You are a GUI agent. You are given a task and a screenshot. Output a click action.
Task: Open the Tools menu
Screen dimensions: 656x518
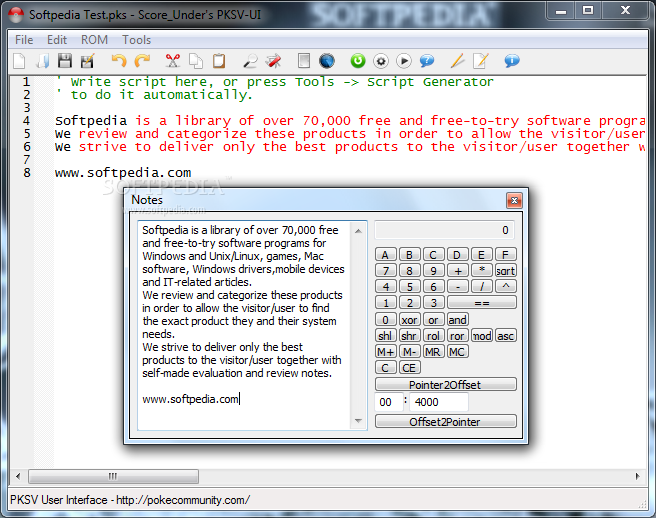136,40
